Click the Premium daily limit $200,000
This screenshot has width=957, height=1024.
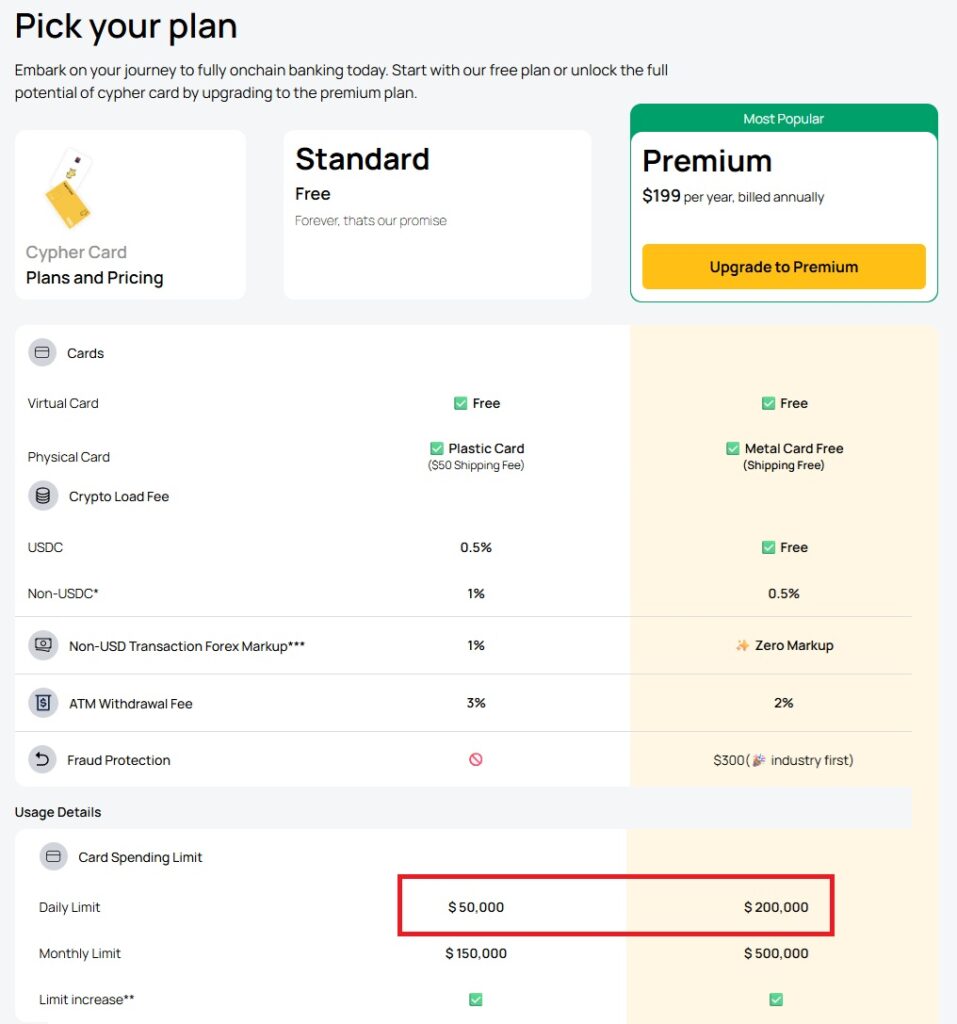tap(776, 907)
